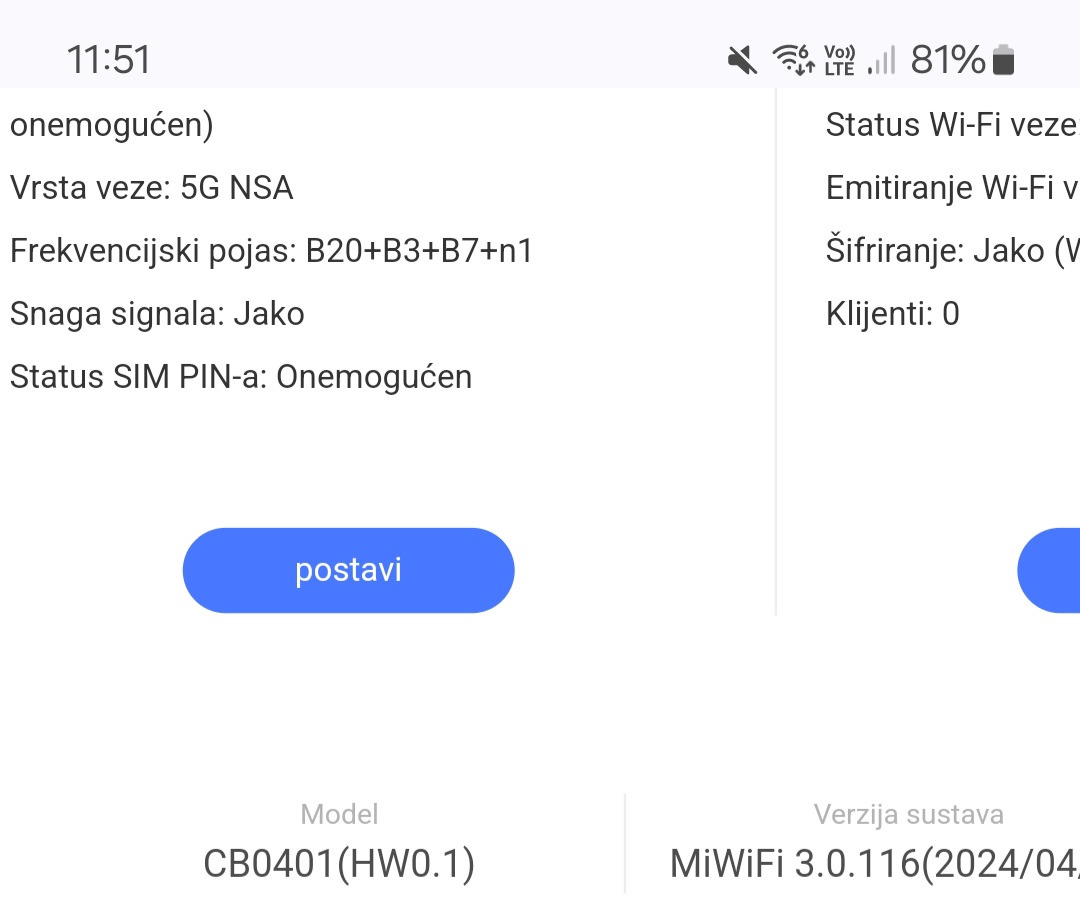
Task: Tap the "Emitiranje Wi-Fi" line
Action: coord(952,188)
